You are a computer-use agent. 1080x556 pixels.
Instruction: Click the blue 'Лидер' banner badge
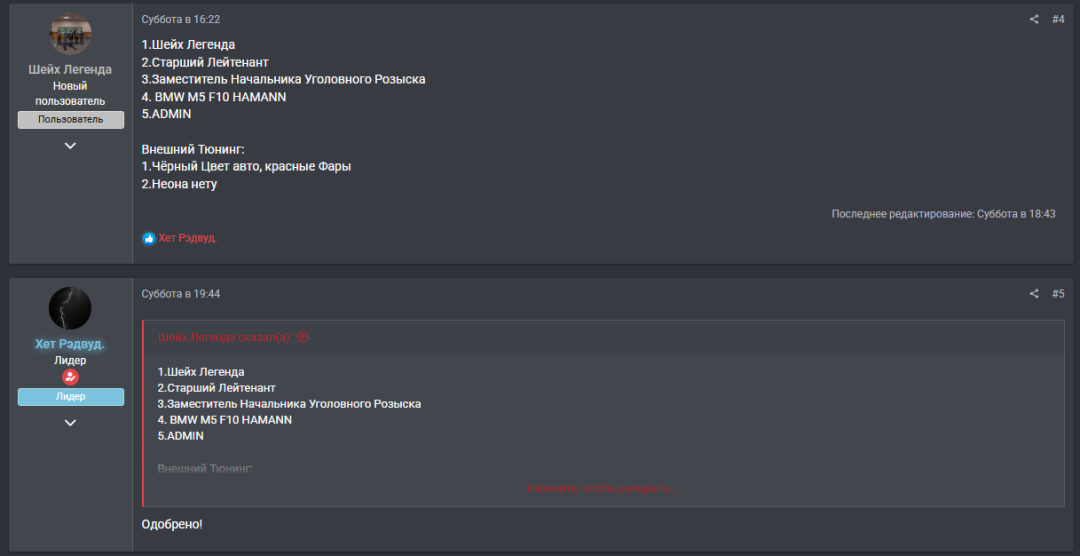[71, 397]
